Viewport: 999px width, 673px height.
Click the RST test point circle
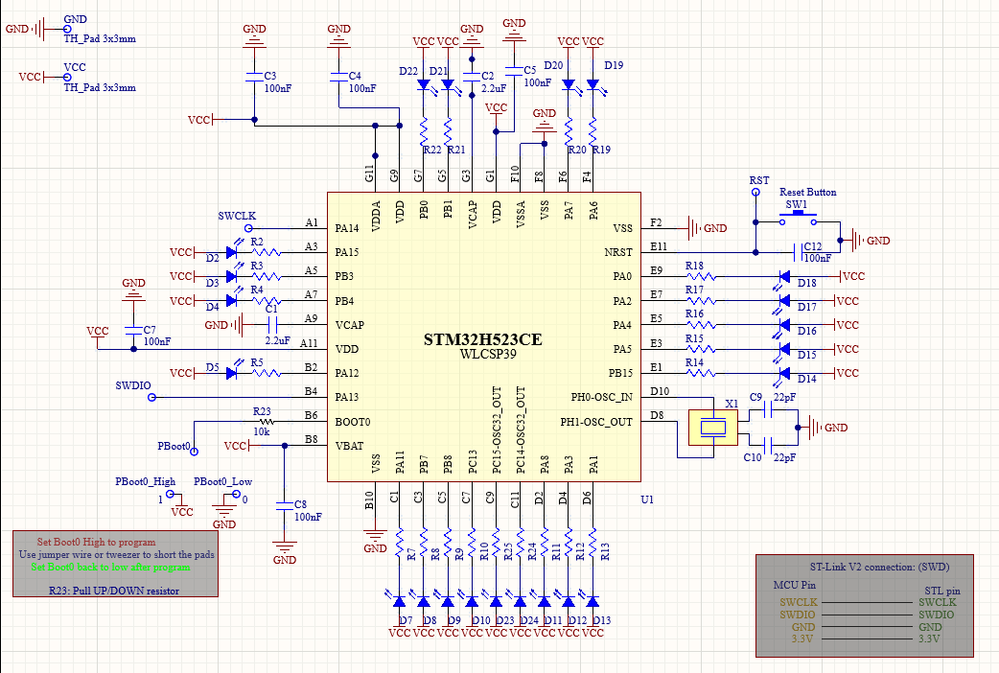[756, 192]
